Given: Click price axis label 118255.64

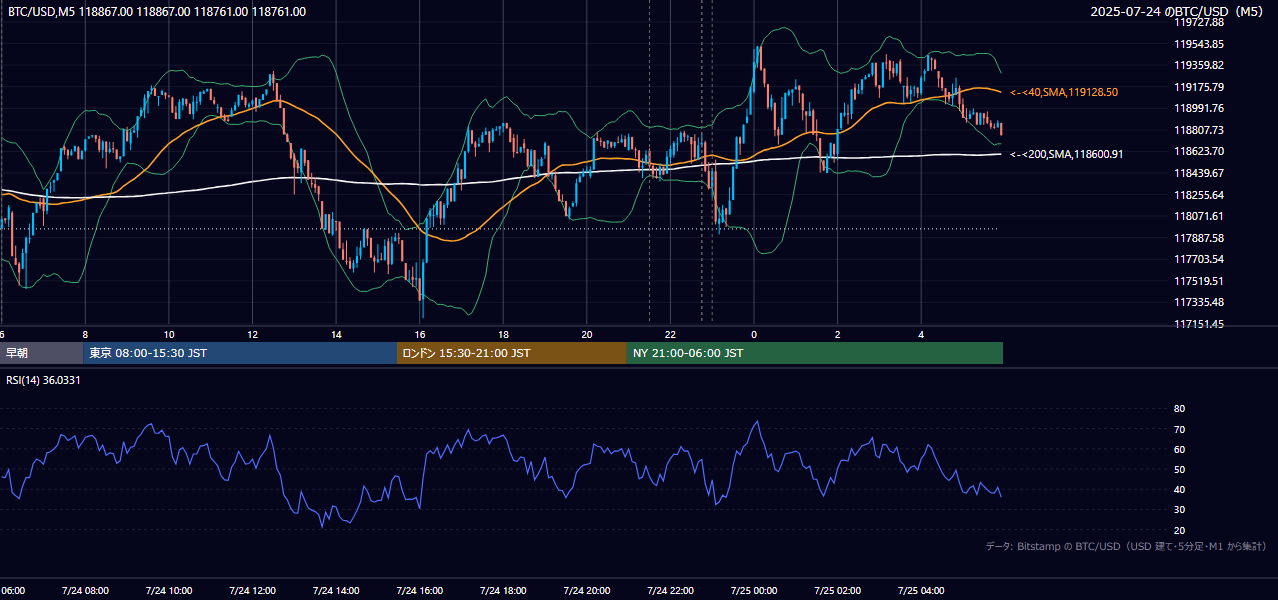Looking at the screenshot, I should 1199,195.
